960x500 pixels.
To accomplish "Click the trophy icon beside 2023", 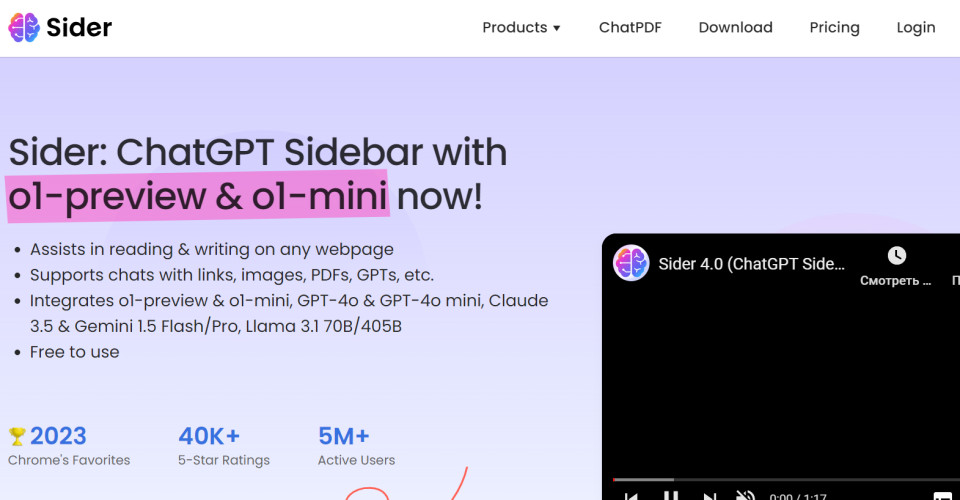I will [17, 436].
